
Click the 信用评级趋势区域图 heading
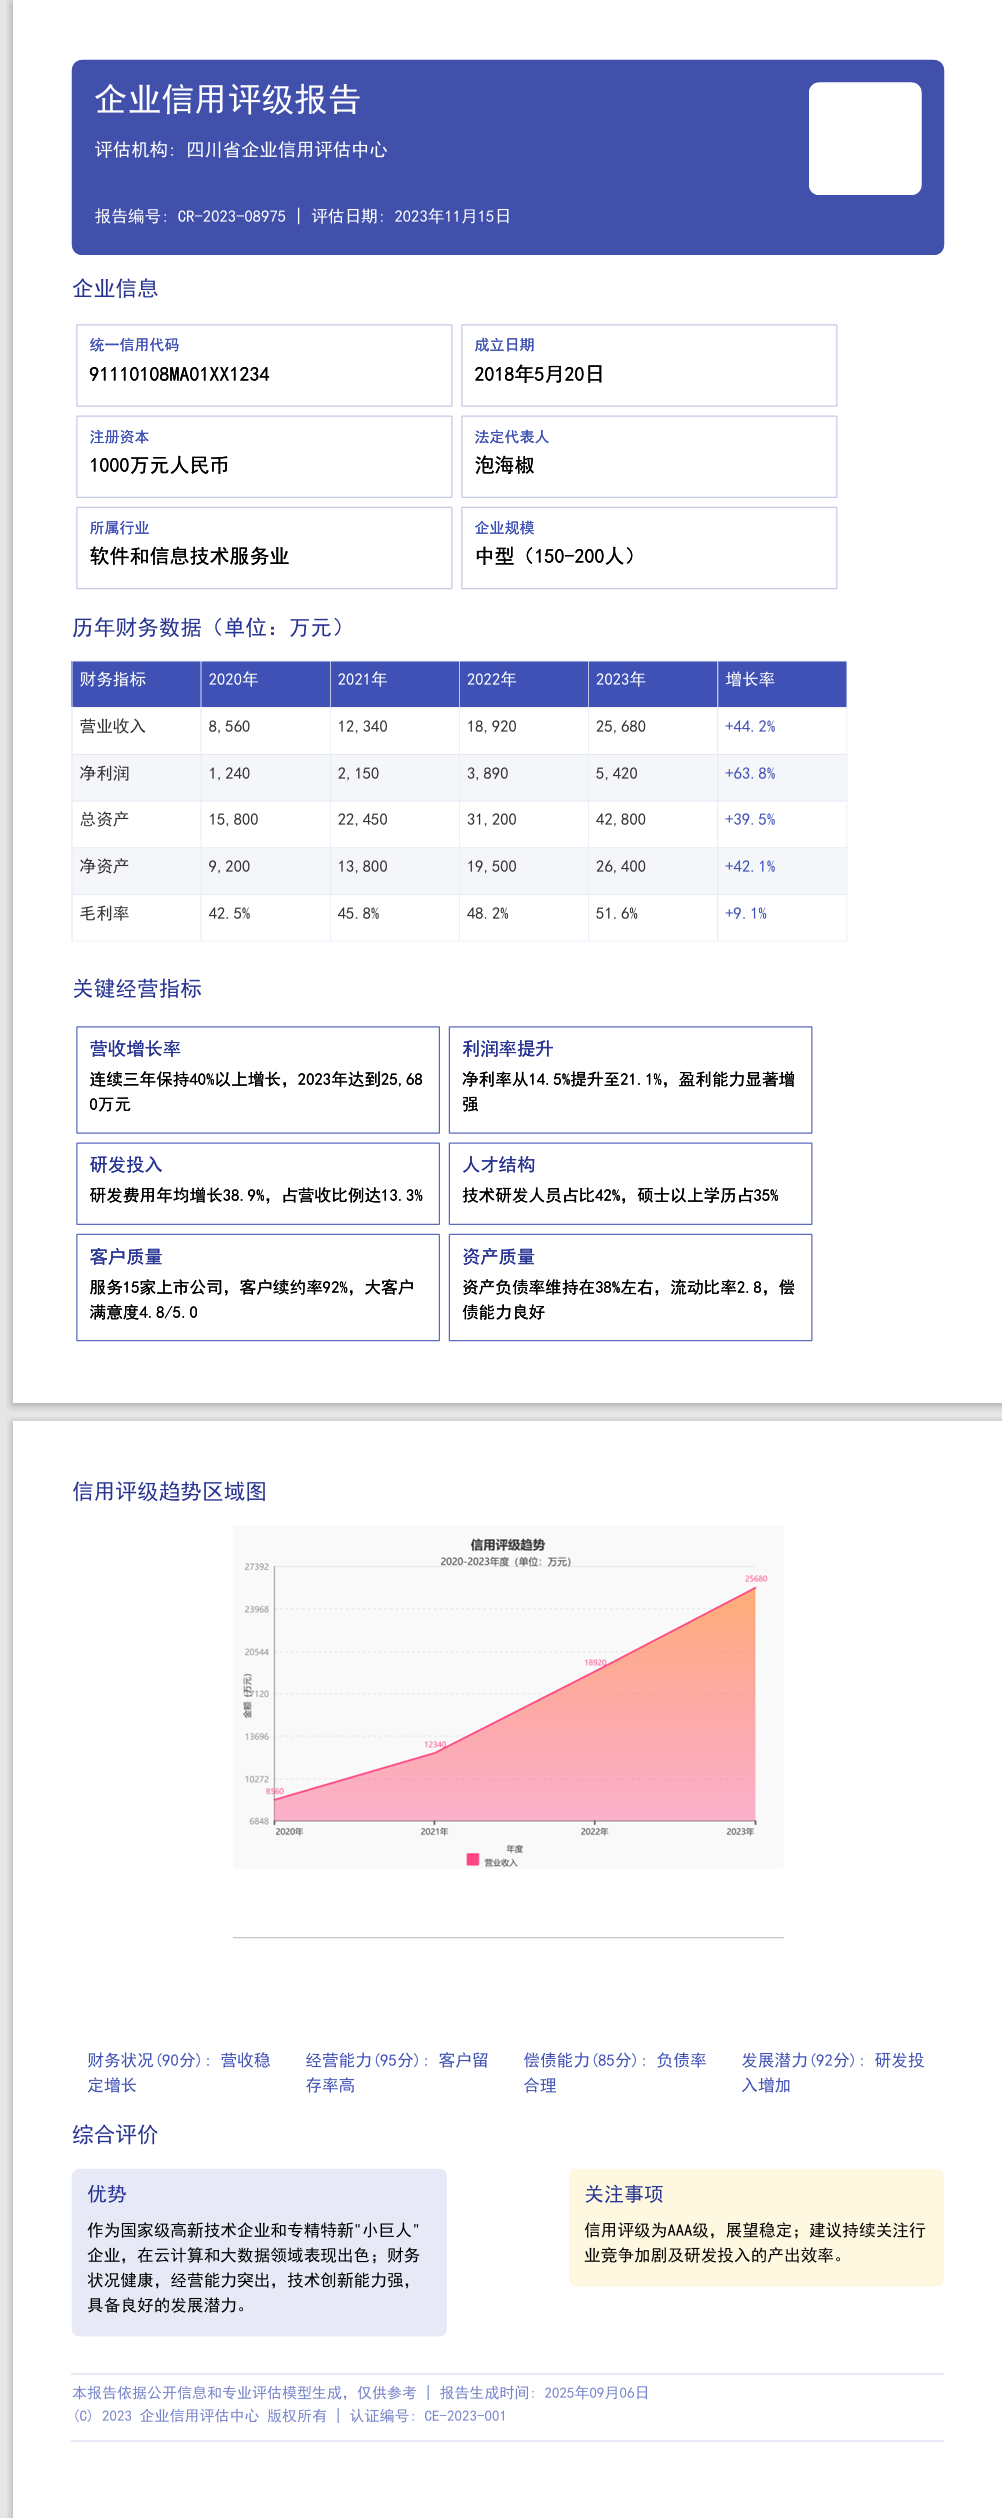click(x=170, y=1492)
